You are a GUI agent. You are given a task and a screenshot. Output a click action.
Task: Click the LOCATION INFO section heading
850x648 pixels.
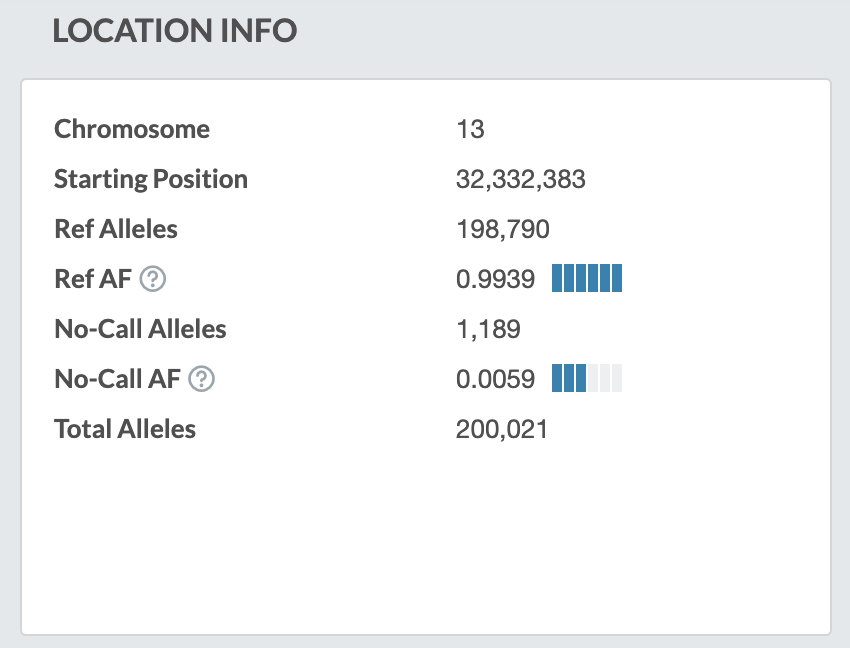point(175,31)
